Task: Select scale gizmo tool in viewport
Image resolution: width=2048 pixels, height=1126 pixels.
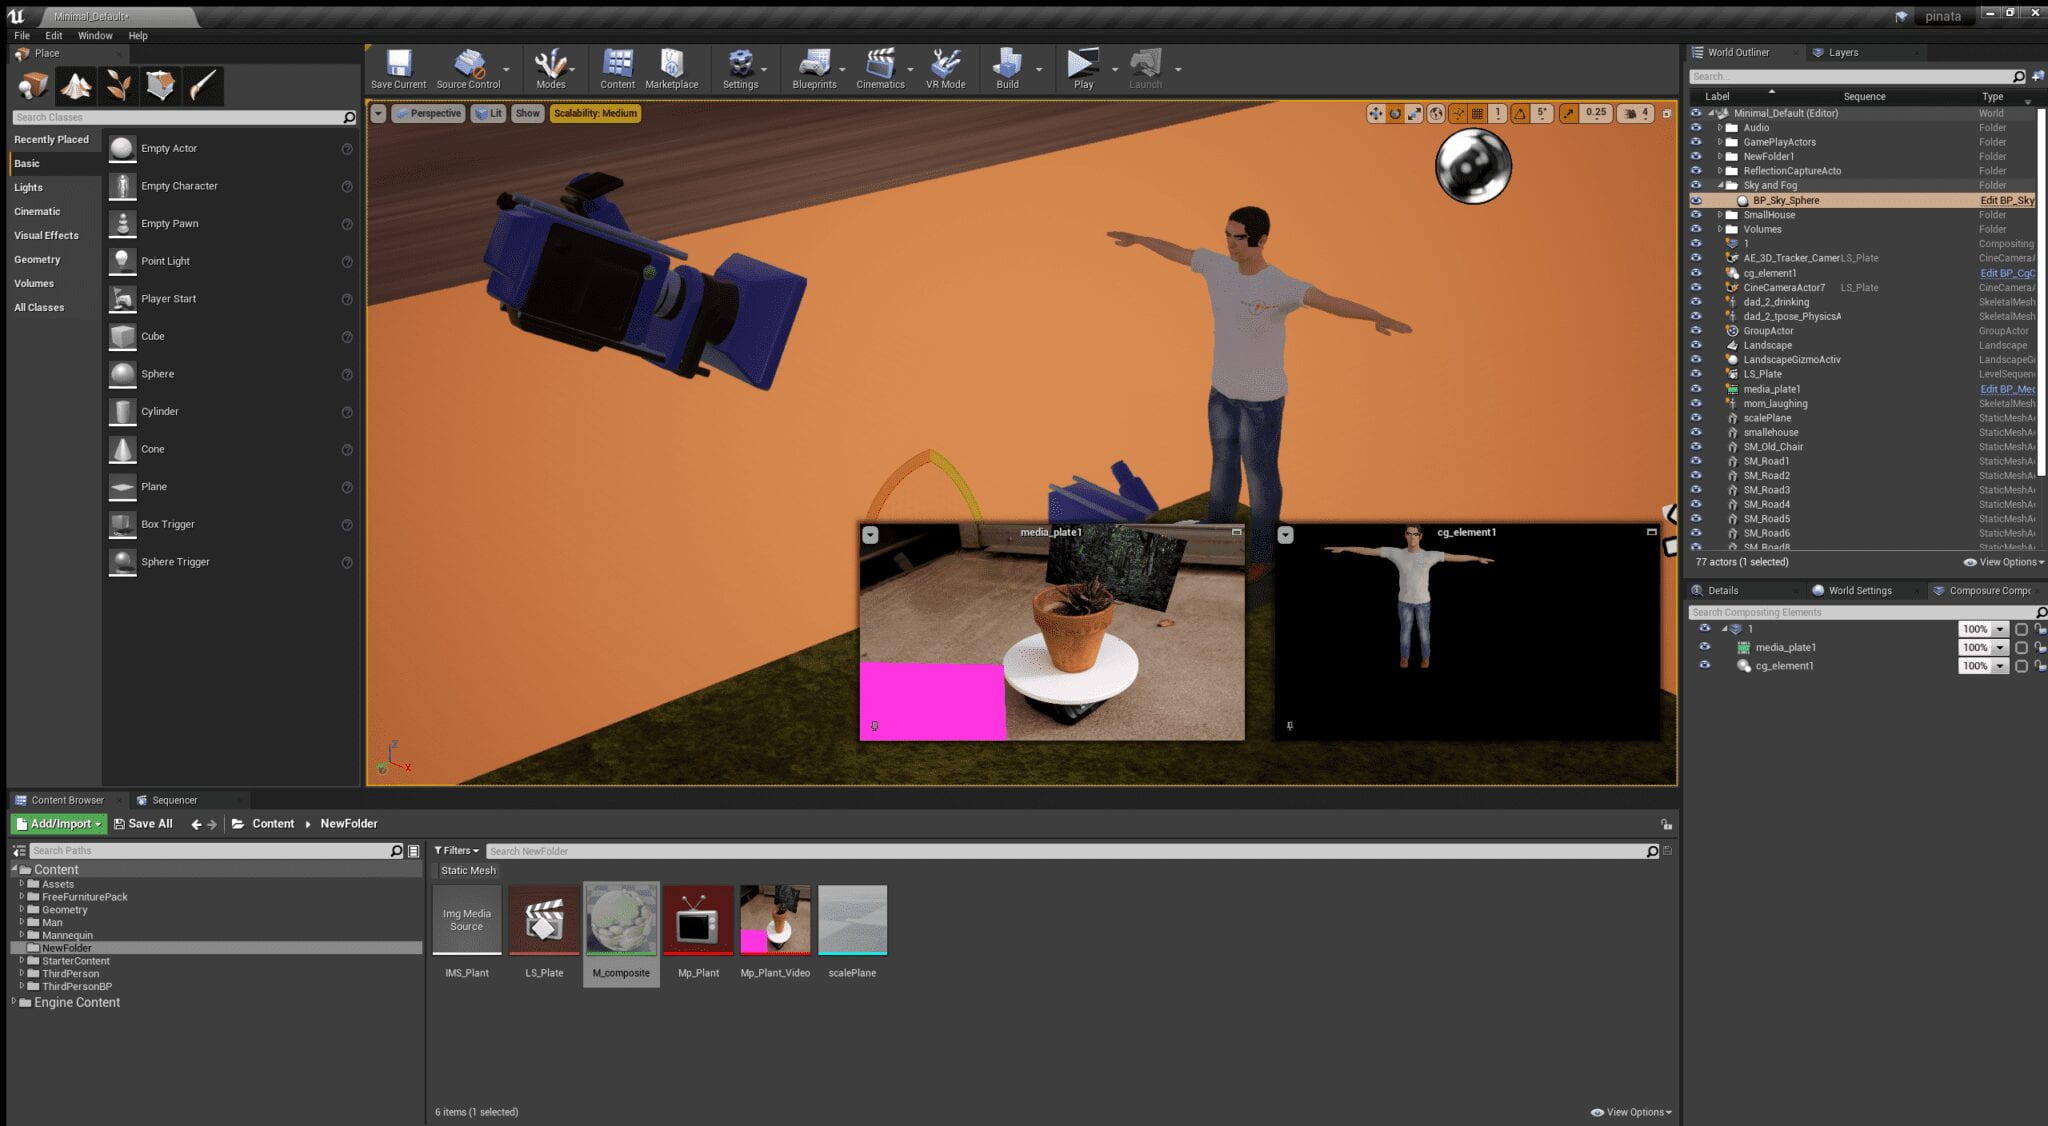Action: pyautogui.click(x=1414, y=113)
